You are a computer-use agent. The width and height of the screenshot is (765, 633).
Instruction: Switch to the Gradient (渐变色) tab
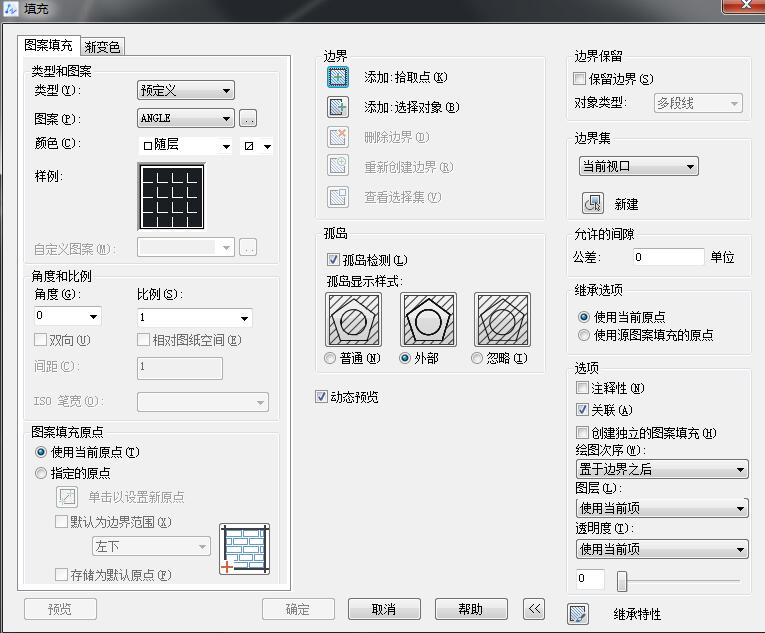(102, 47)
